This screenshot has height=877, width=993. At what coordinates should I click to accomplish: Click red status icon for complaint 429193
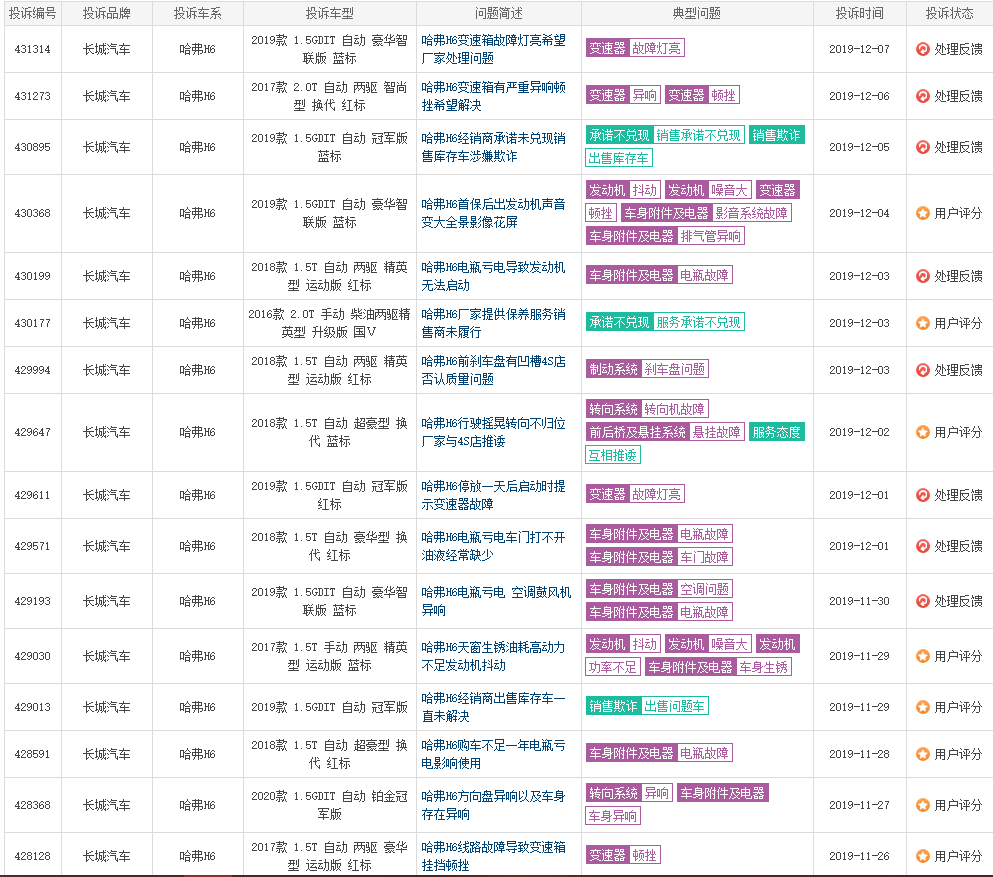click(x=923, y=601)
